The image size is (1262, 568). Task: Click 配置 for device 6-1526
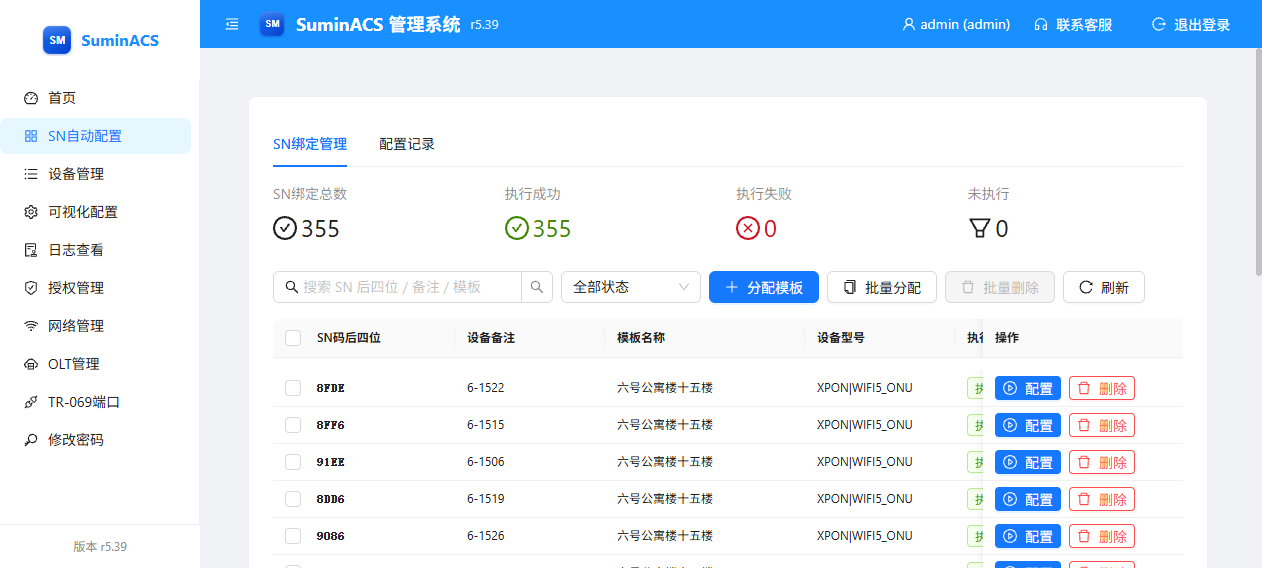[x=1028, y=536]
